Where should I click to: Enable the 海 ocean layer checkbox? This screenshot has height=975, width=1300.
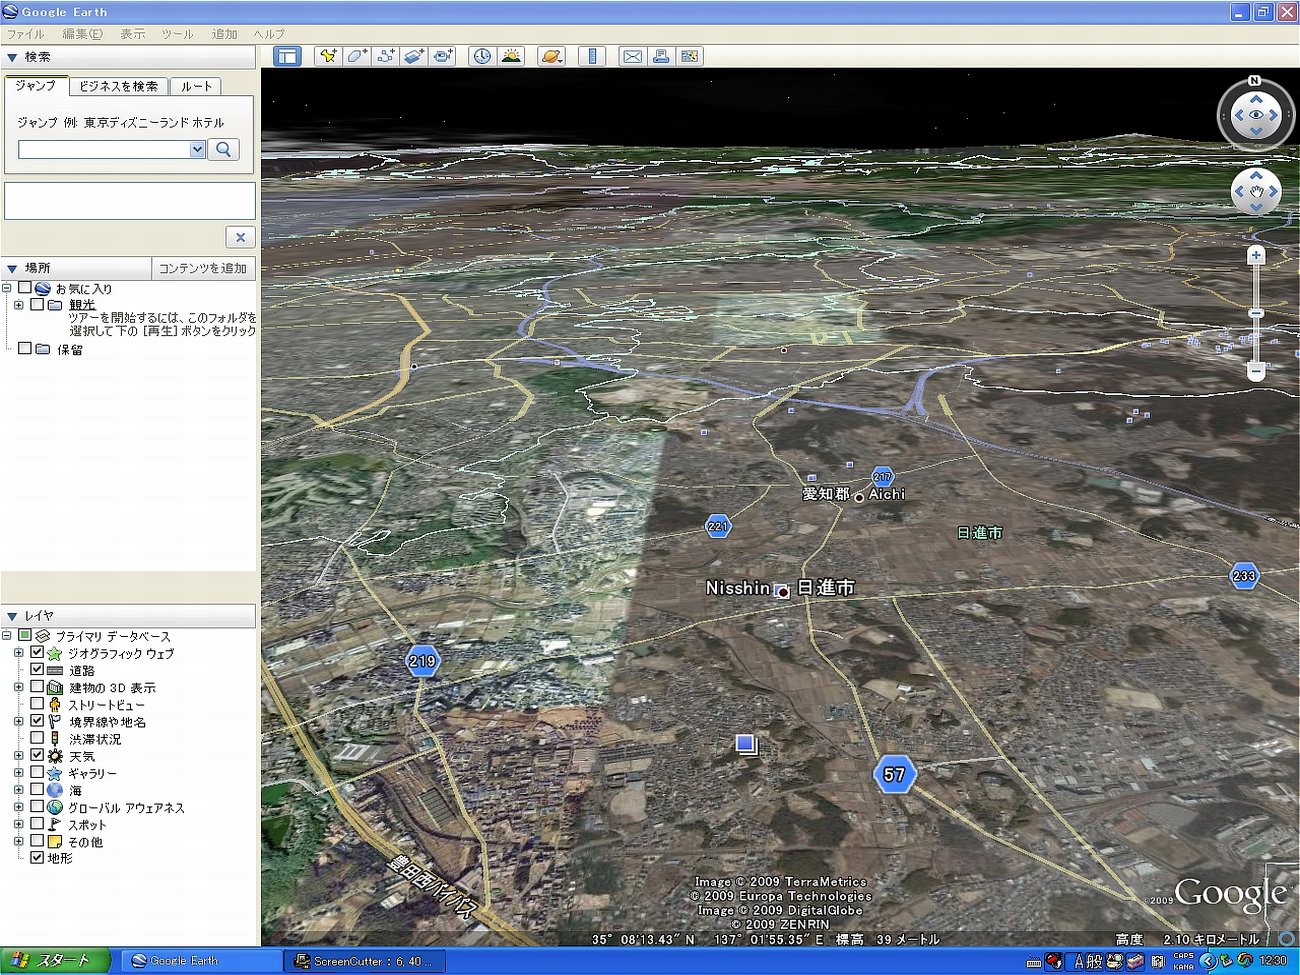point(37,790)
